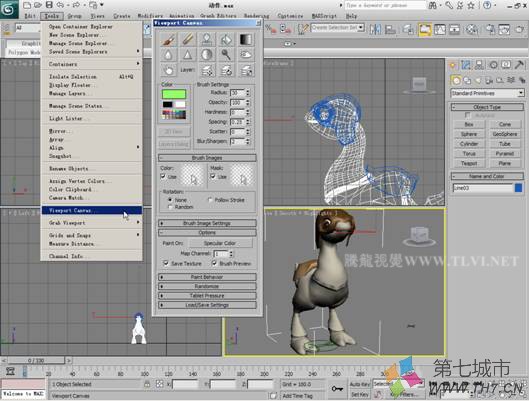This screenshot has height=401, width=529.
Task: Open the Customize menu
Action: point(290,16)
